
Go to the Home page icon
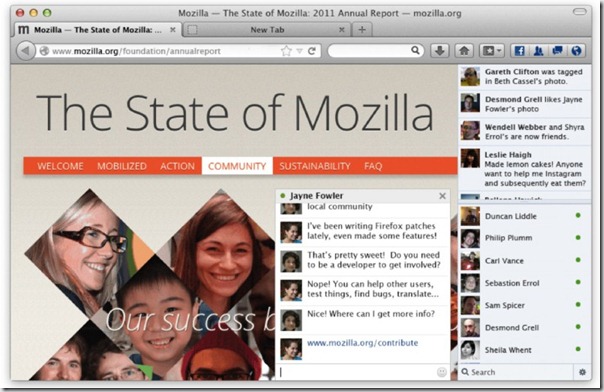click(464, 51)
